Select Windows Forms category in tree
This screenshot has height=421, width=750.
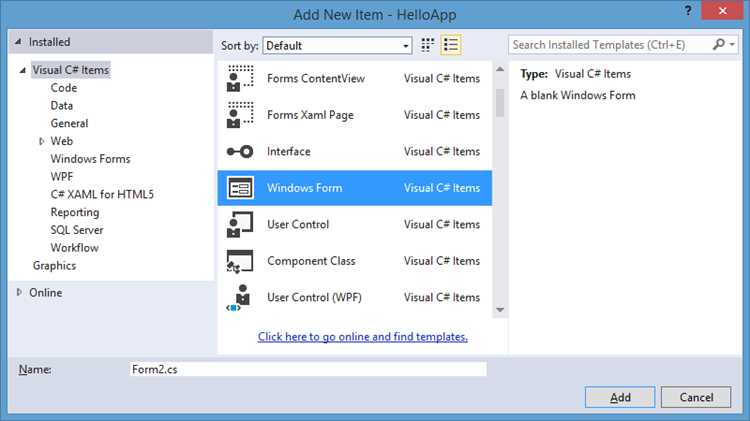(x=90, y=159)
